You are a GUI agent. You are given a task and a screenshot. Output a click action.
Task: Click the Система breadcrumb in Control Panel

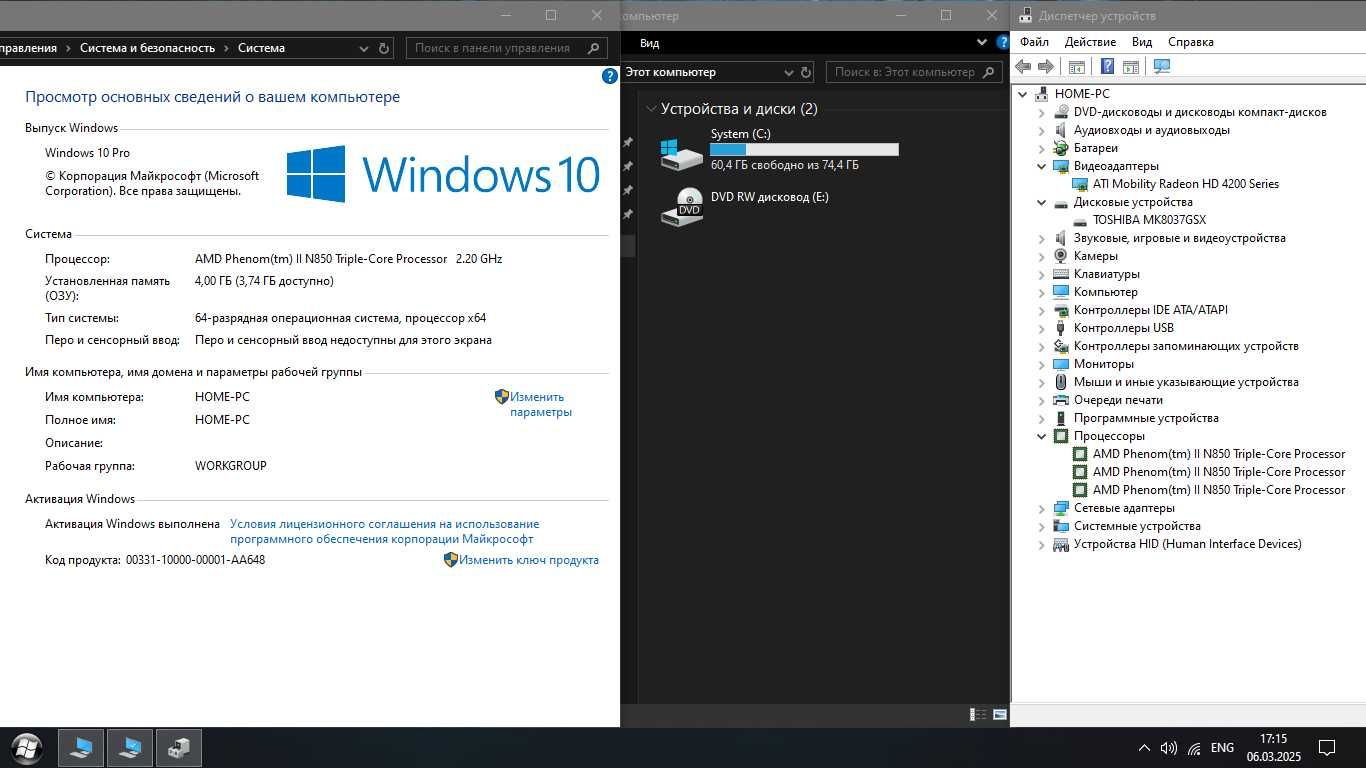(261, 48)
